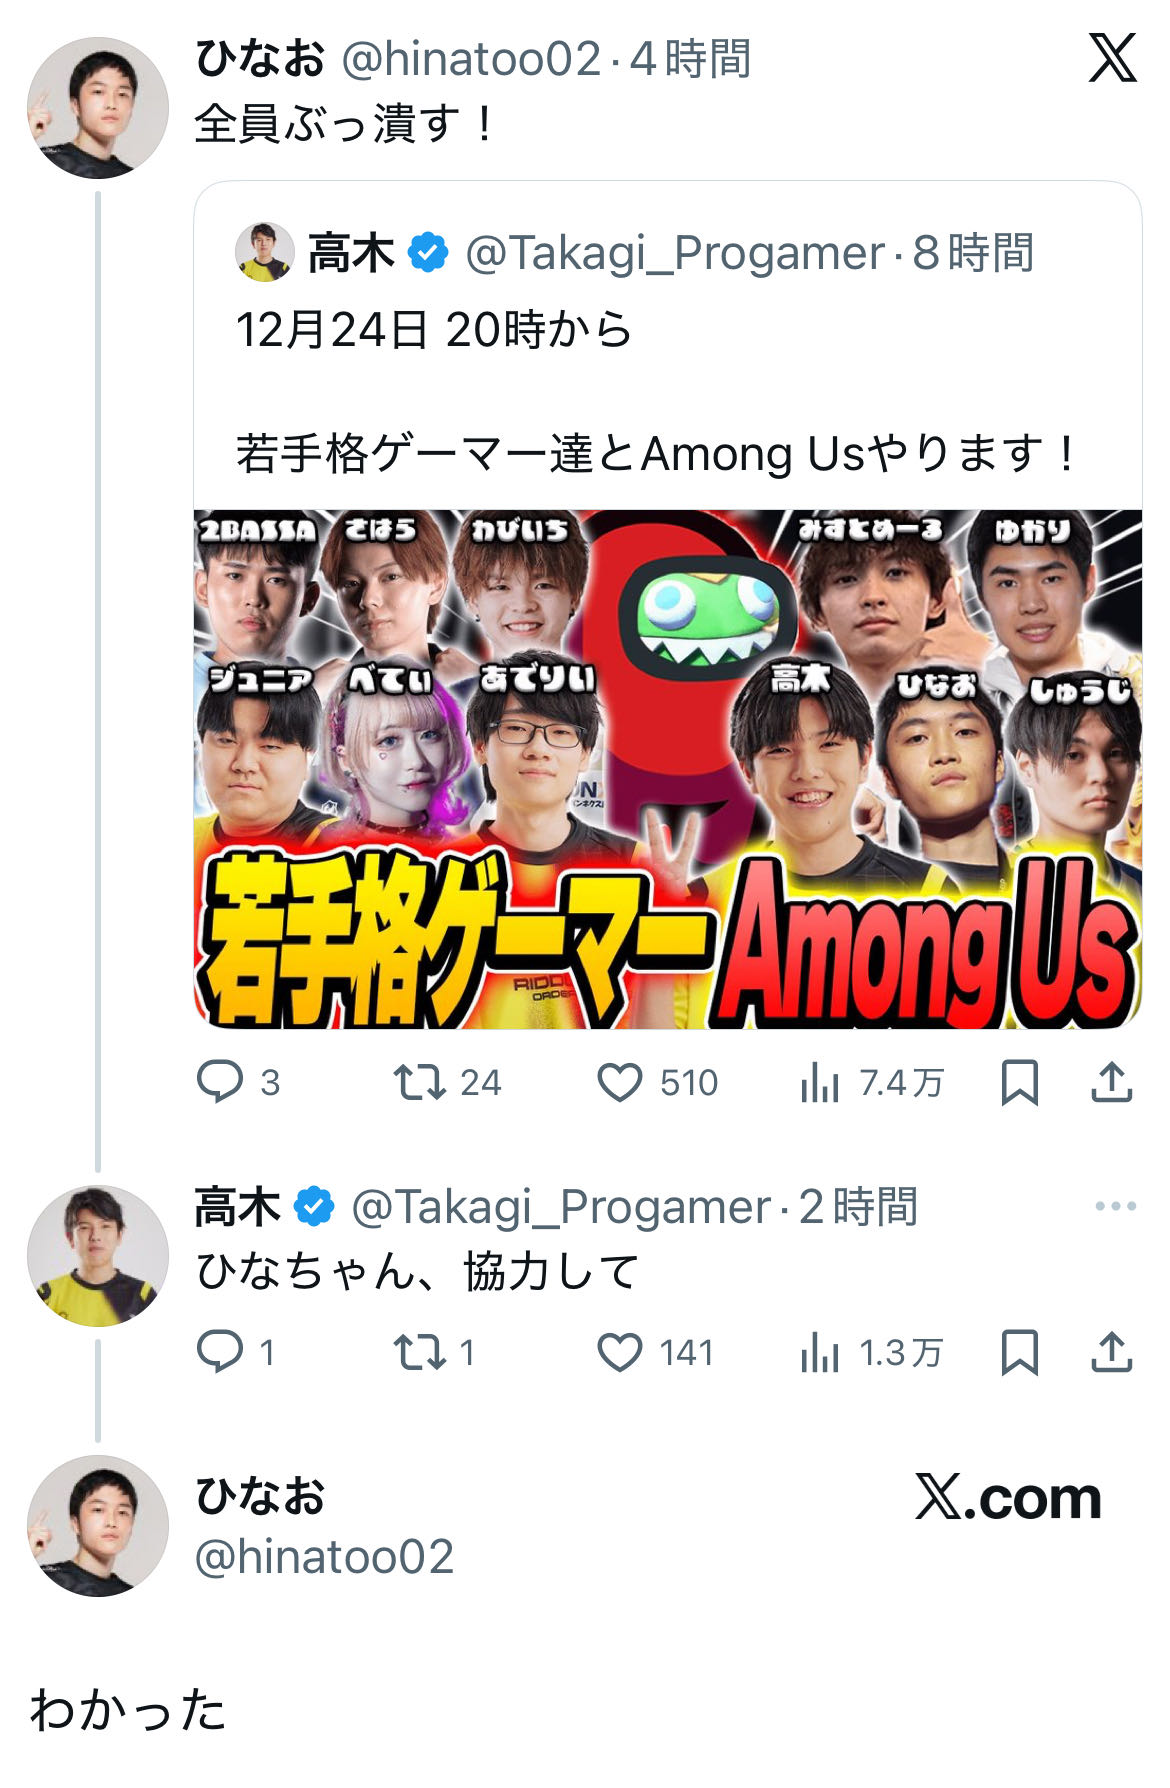The width and height of the screenshot is (1170, 1788).
Task: Open @Takagi_Progamer handle in quoted post
Action: click(x=675, y=253)
